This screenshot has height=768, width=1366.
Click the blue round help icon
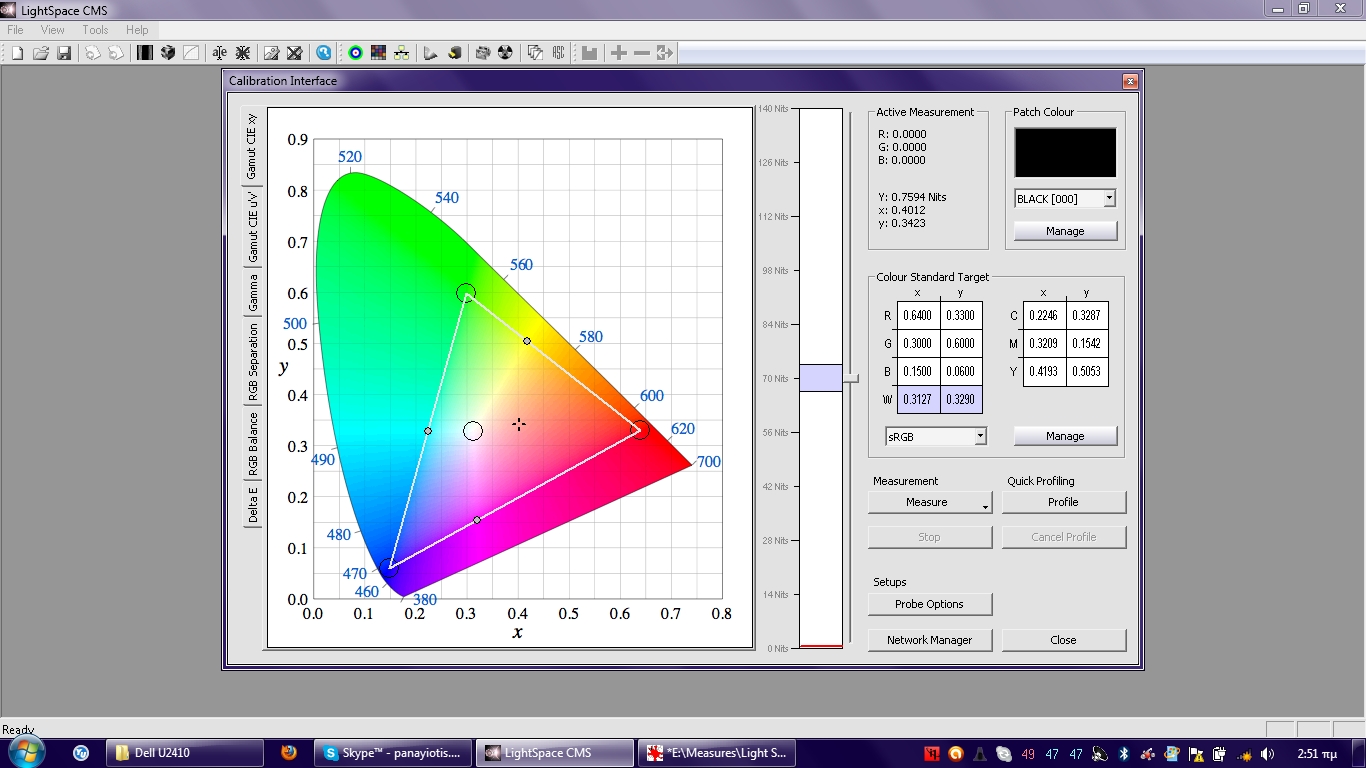[x=323, y=53]
